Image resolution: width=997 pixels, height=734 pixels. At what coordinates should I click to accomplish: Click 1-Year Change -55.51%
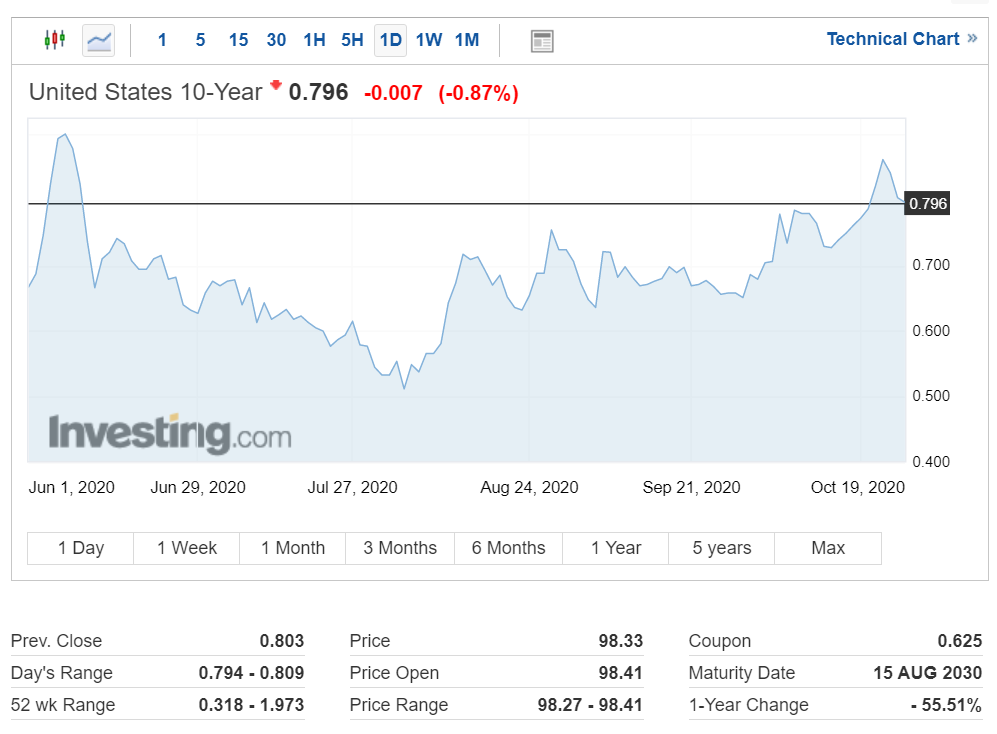tap(946, 705)
